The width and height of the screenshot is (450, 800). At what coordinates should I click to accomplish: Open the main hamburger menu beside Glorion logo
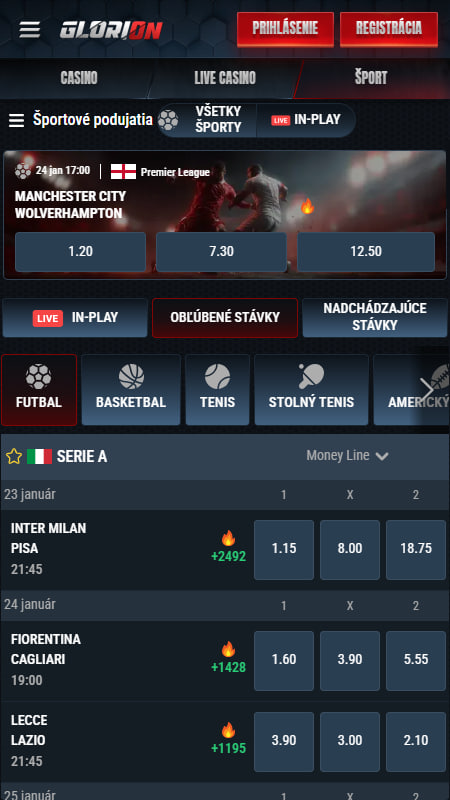click(30, 30)
